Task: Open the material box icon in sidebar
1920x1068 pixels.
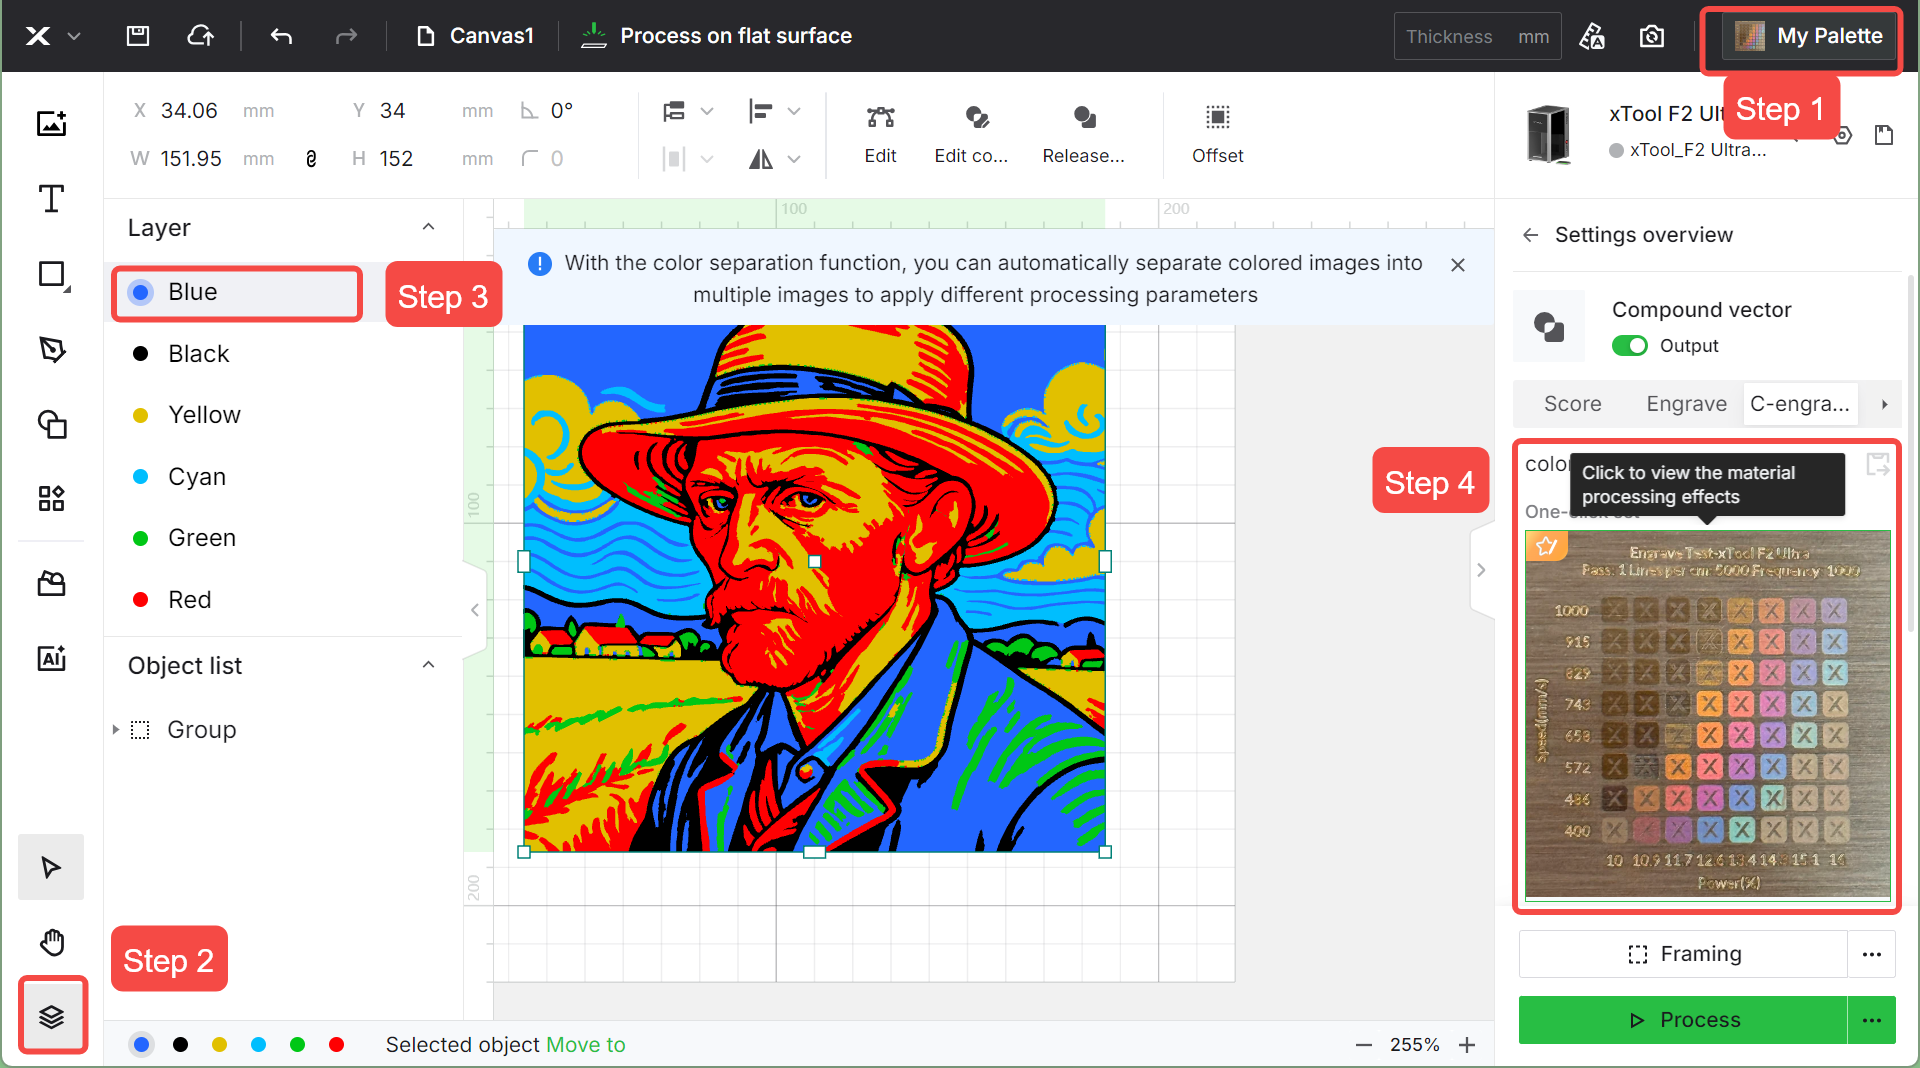Action: point(52,584)
